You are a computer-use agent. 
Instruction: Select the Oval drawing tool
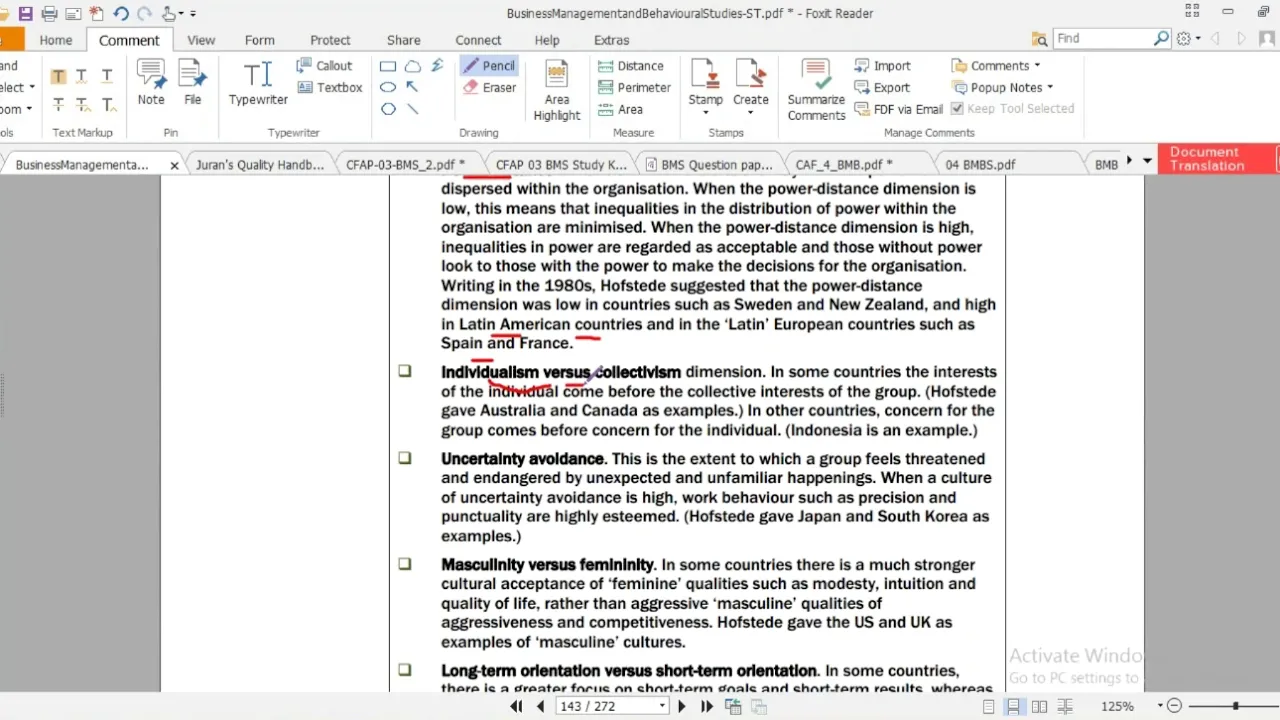click(x=388, y=88)
